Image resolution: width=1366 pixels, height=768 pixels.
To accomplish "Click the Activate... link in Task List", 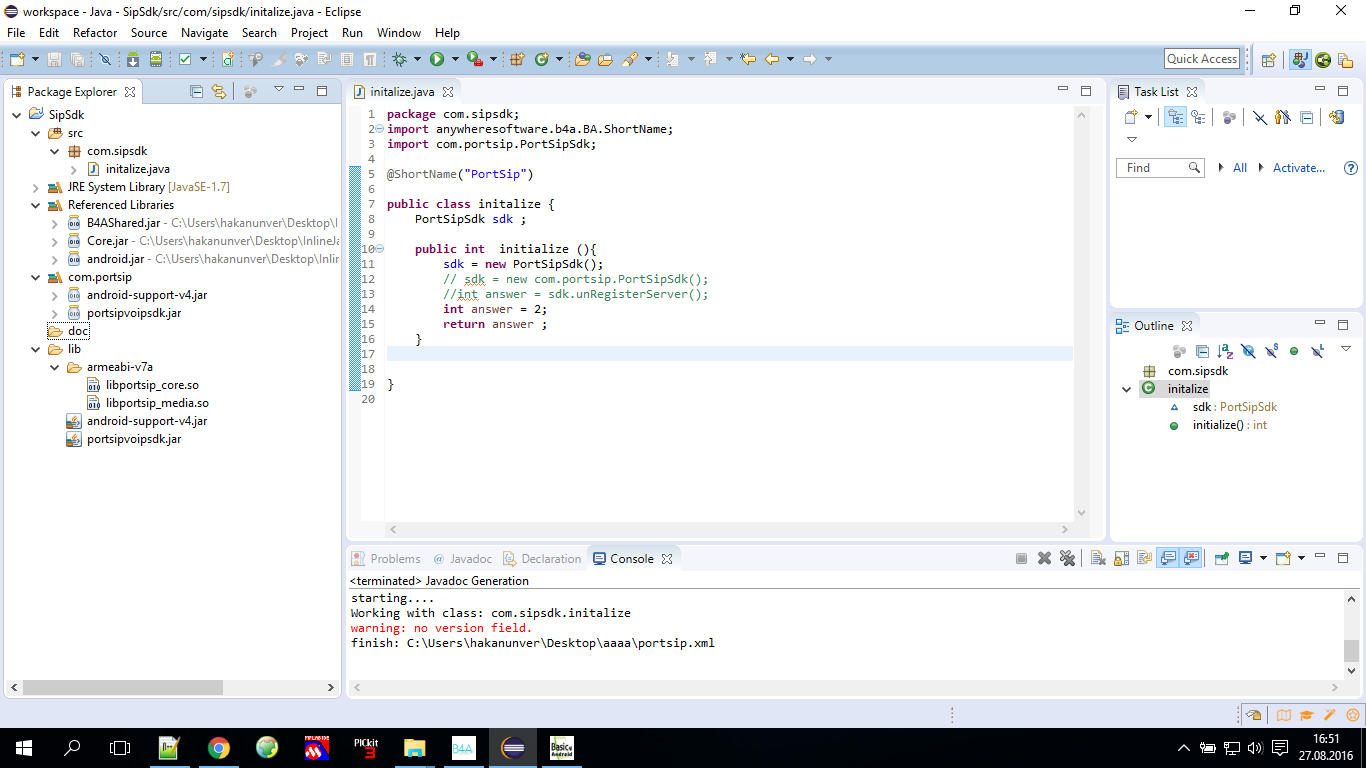I will [1298, 168].
